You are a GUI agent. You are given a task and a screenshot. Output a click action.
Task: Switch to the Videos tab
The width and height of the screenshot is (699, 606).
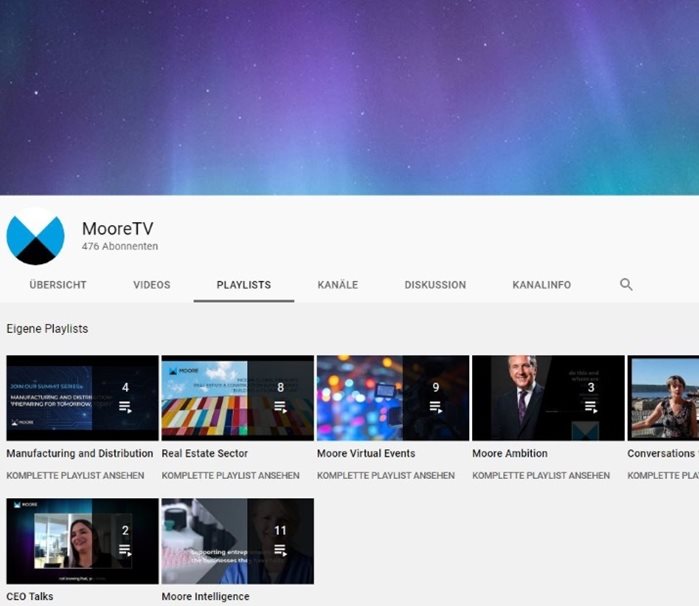pyautogui.click(x=152, y=284)
